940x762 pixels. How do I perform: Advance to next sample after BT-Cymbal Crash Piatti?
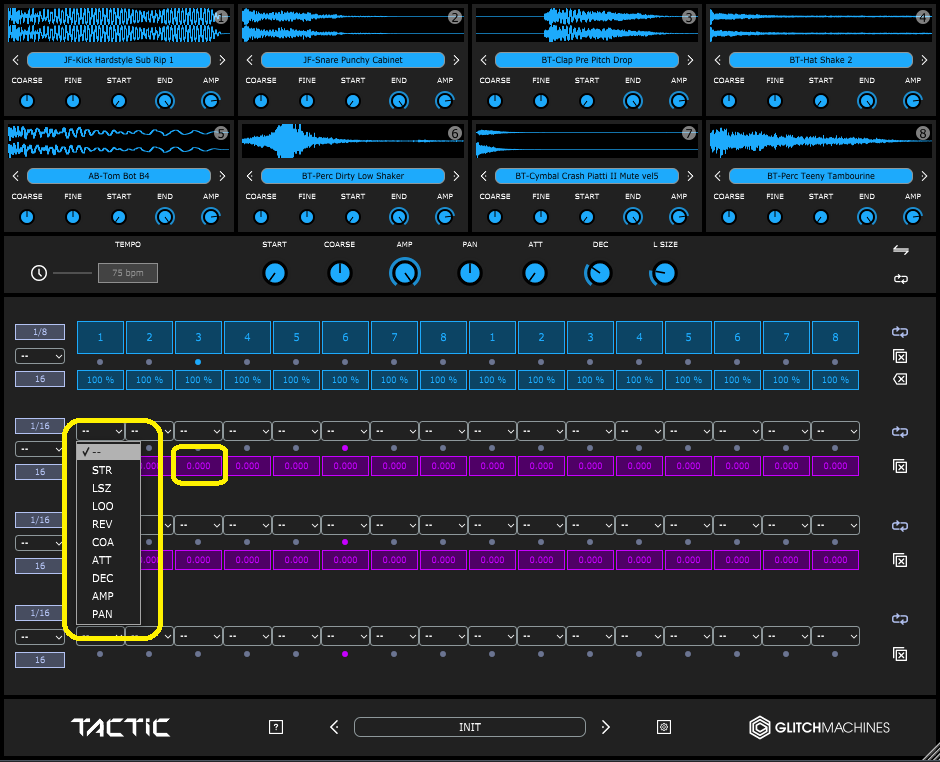(690, 176)
